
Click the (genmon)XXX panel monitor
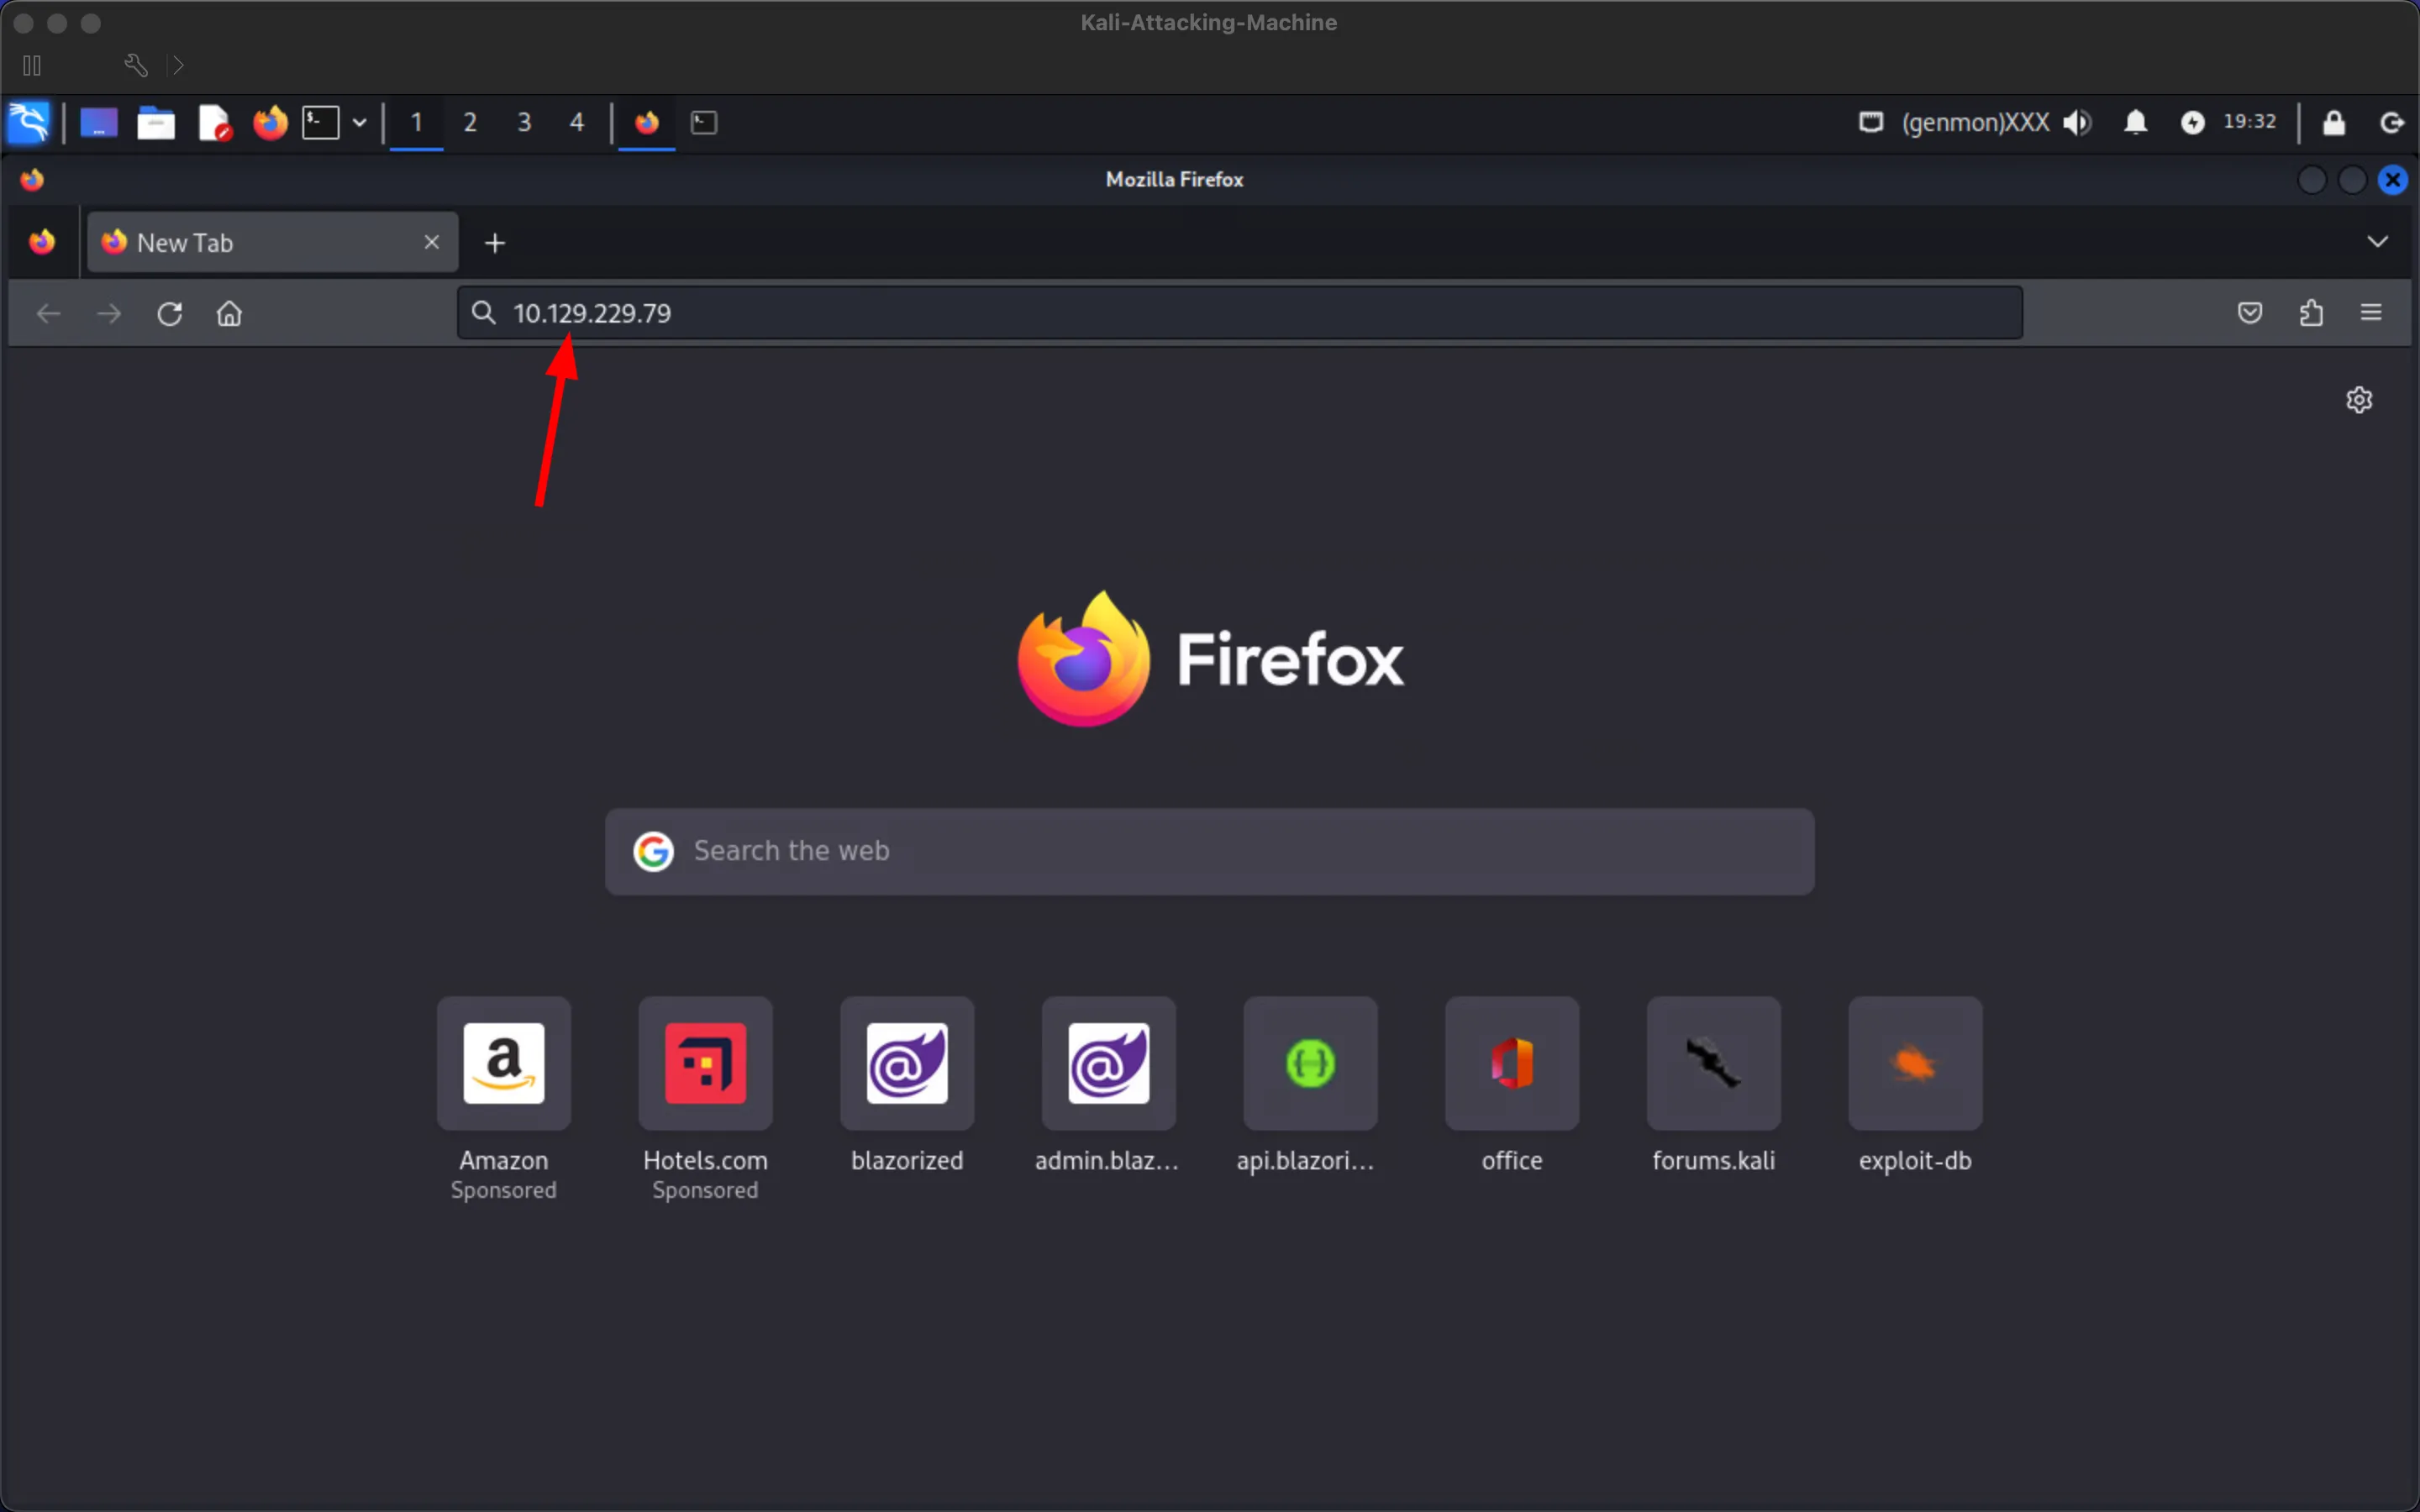[x=1975, y=122]
